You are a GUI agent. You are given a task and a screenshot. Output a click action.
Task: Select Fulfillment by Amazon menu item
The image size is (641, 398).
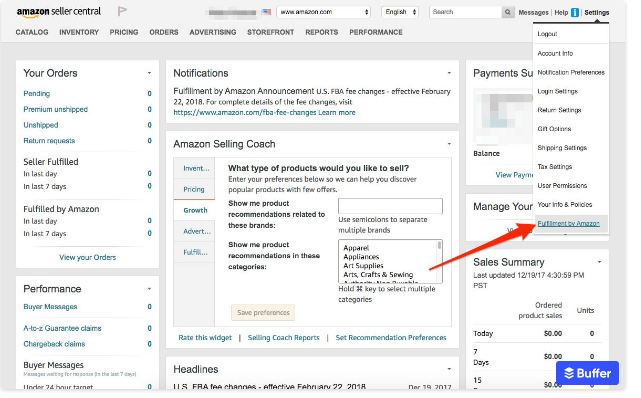(x=569, y=224)
